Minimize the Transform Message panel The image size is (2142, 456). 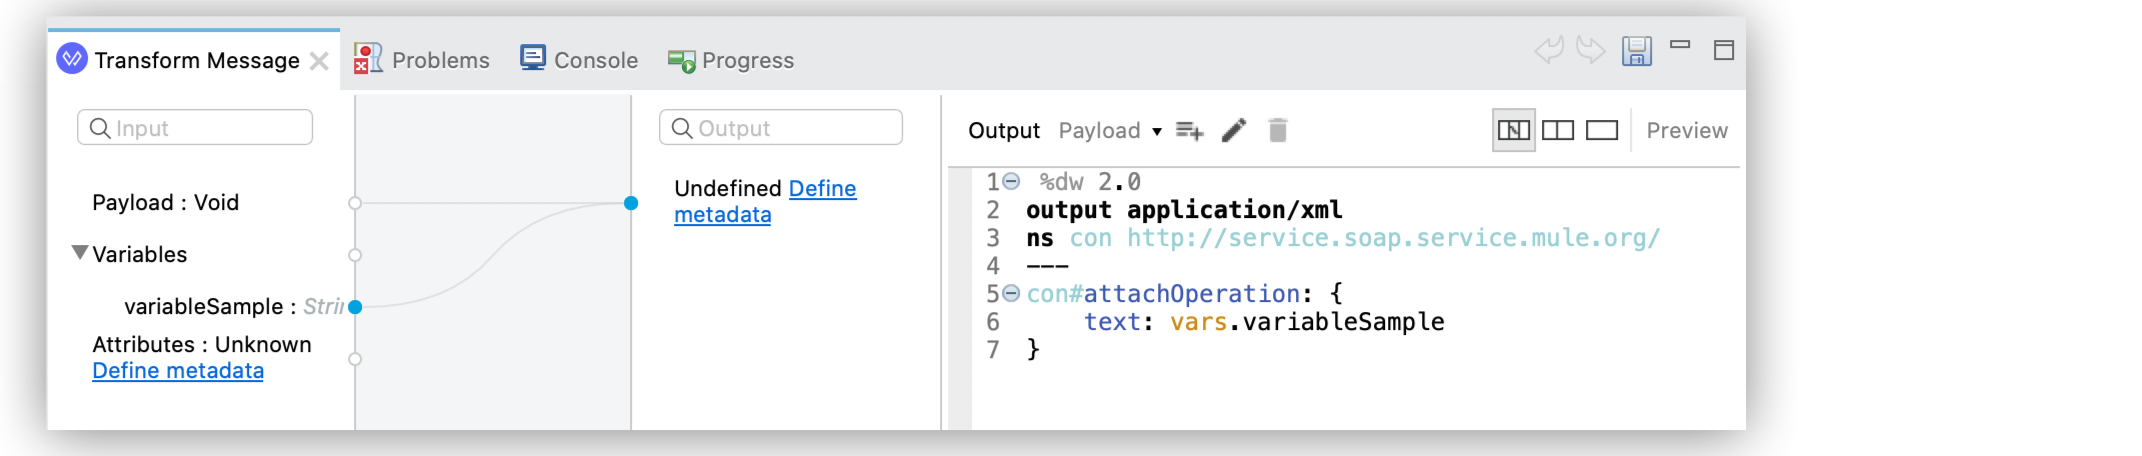point(1680,46)
